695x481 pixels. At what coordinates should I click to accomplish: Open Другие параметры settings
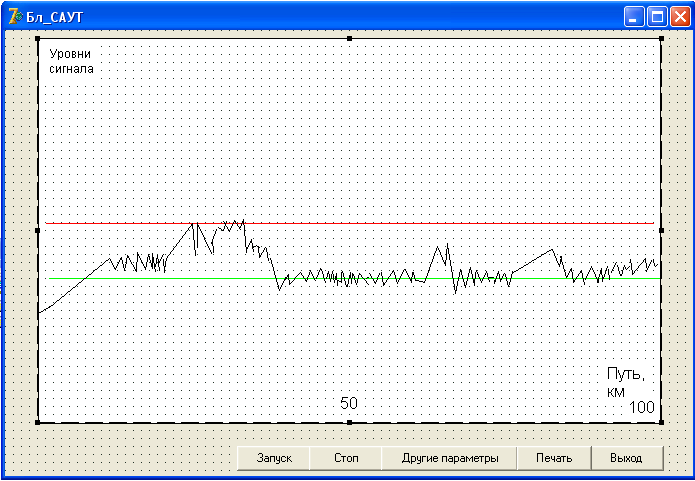coord(449,458)
